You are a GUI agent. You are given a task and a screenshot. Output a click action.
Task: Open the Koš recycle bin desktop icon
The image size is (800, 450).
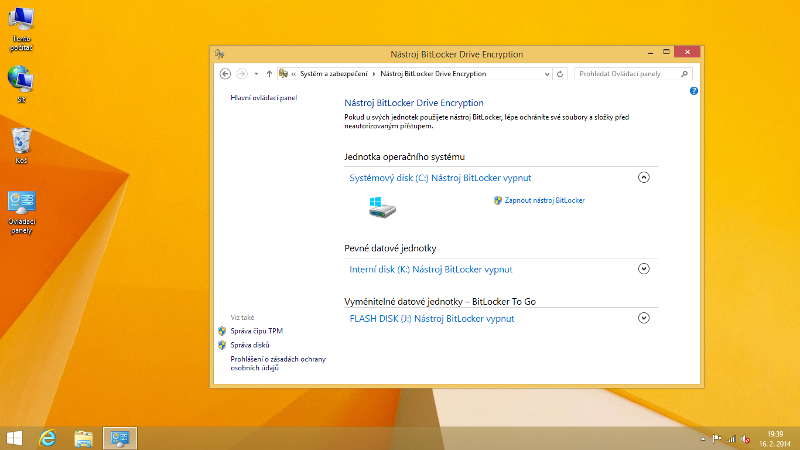click(21, 142)
